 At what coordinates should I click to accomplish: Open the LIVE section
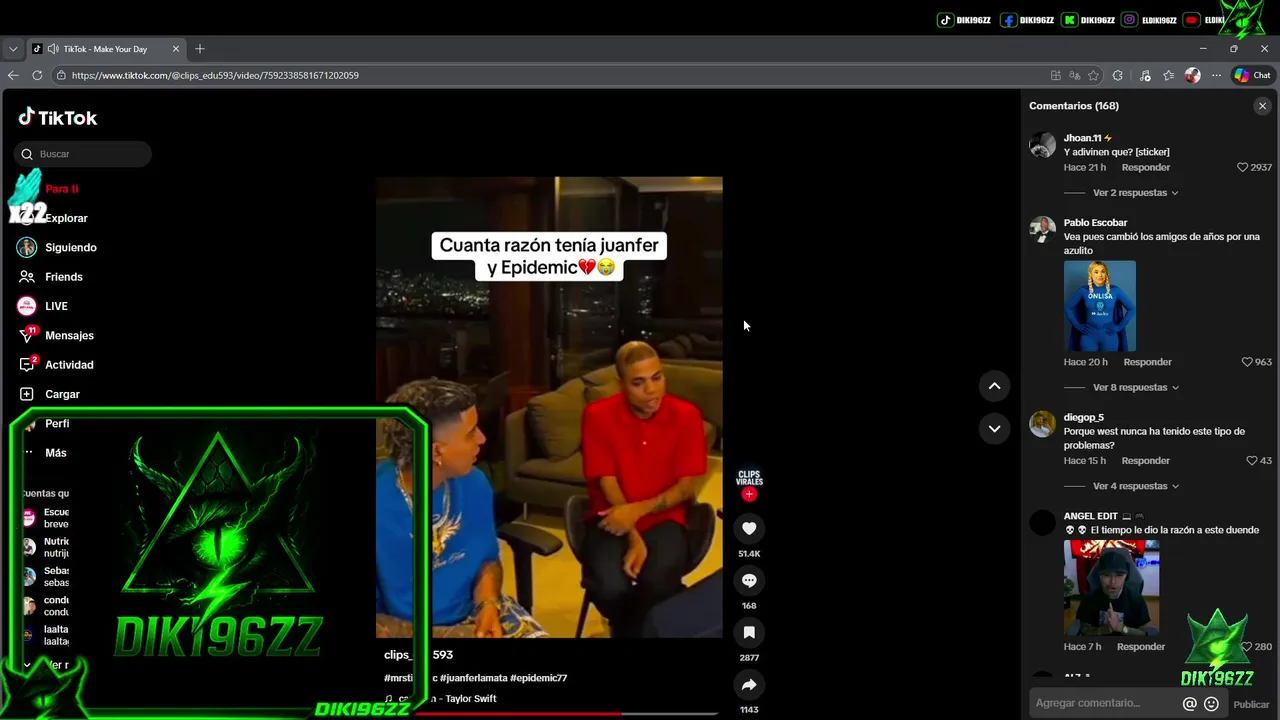(x=42, y=306)
